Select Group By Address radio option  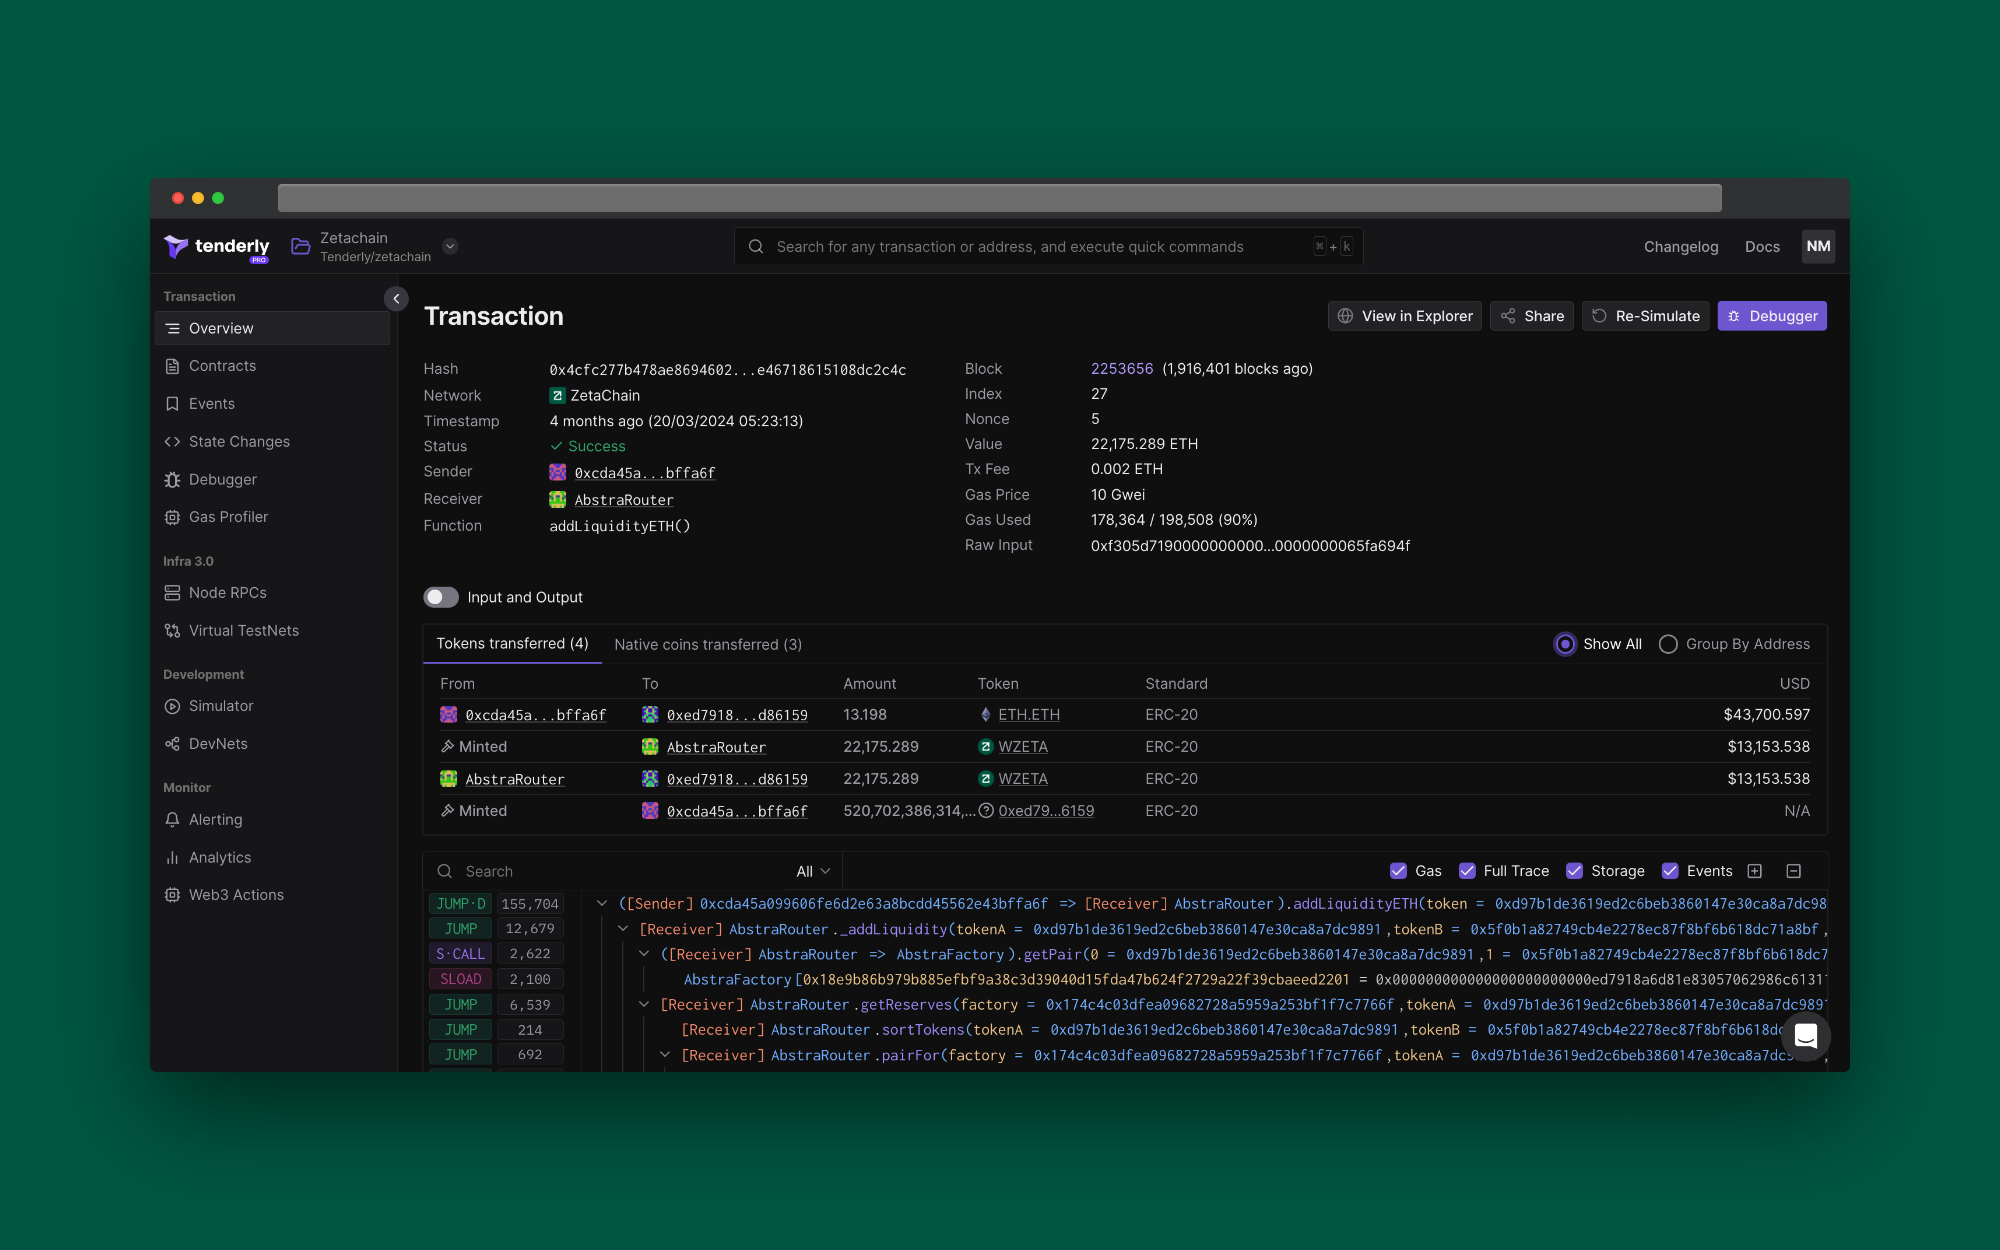tap(1668, 644)
